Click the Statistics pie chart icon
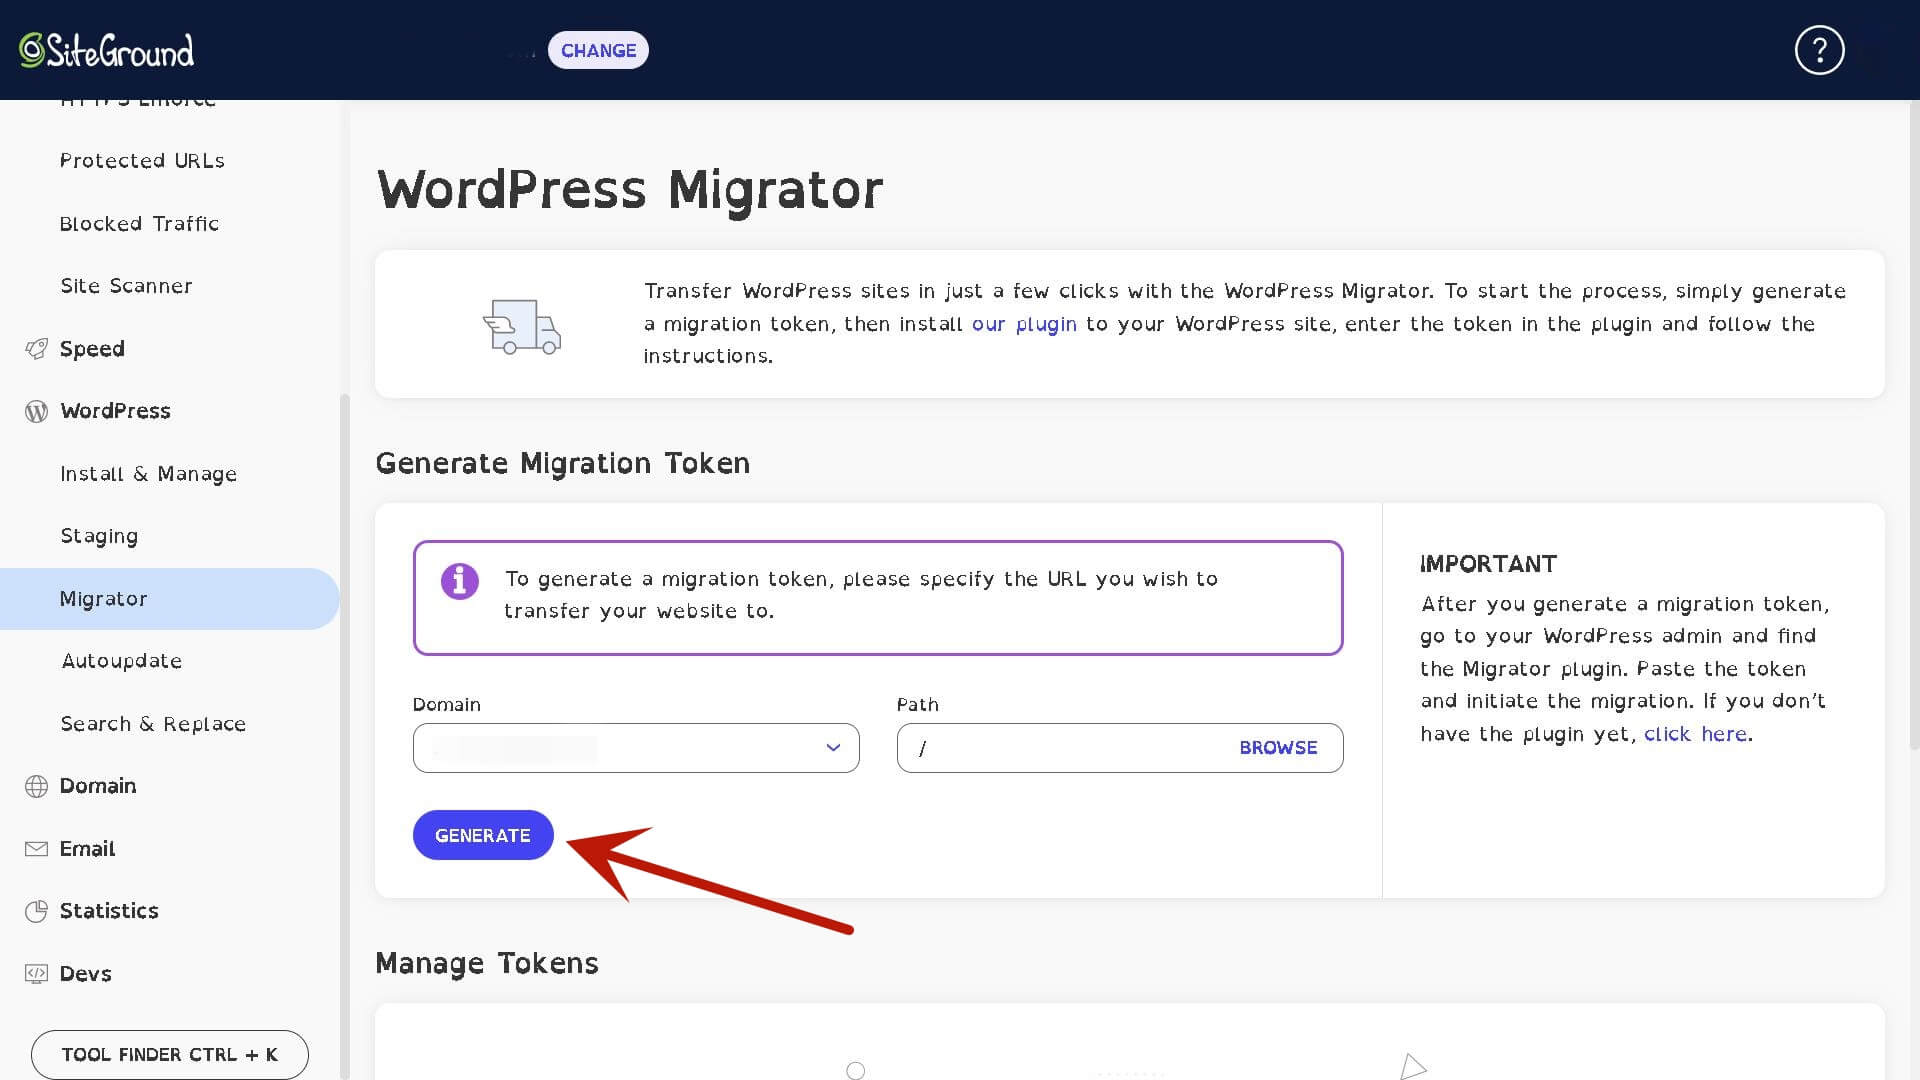The height and width of the screenshot is (1080, 1920). (36, 911)
